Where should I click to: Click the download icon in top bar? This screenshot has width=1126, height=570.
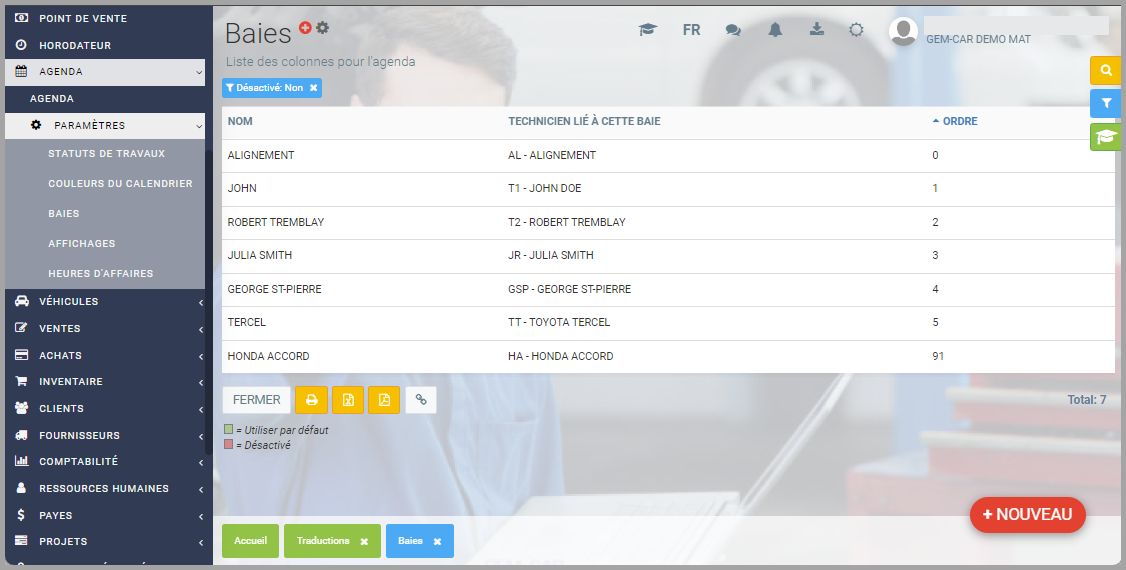816,30
